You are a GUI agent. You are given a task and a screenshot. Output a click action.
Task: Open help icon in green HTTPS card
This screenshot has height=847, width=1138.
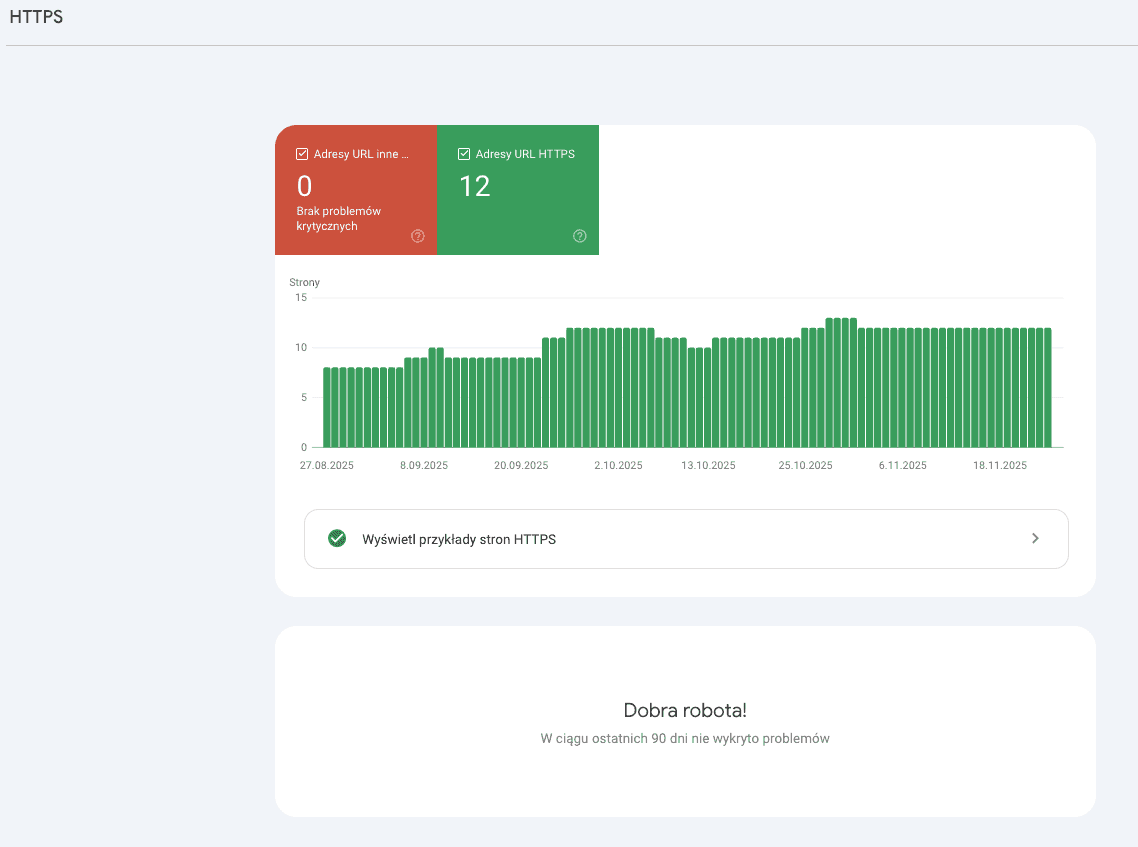click(x=579, y=236)
